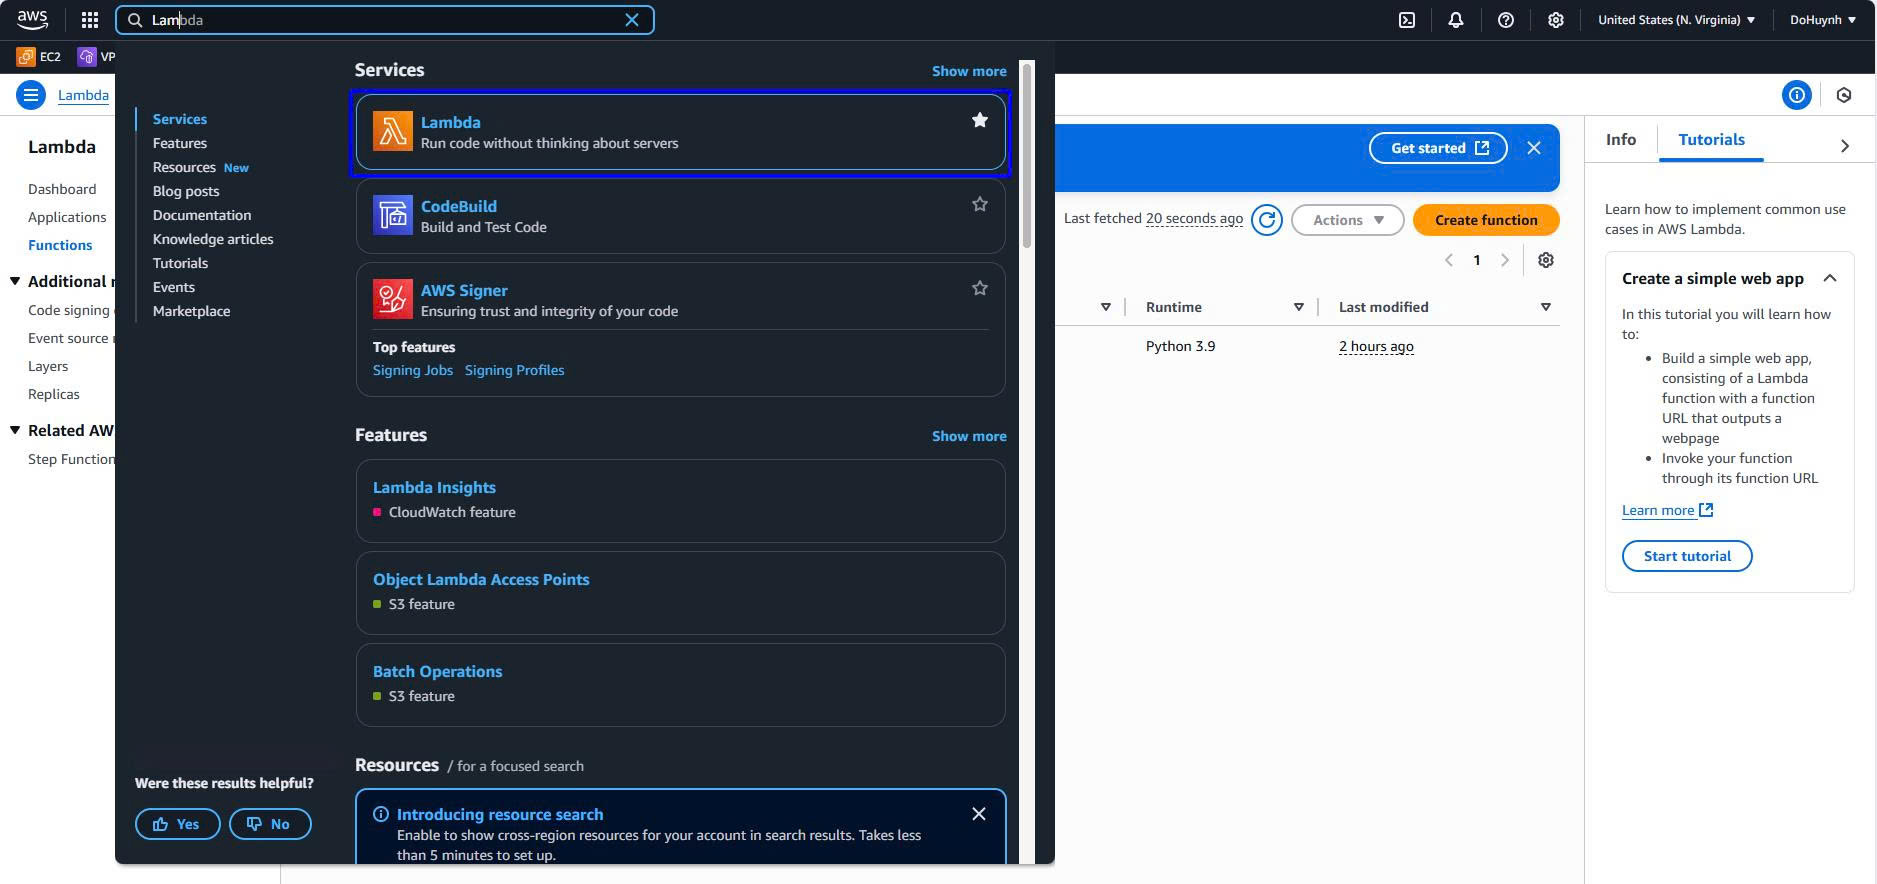Collapse the Create a simple web app section
This screenshot has height=884, width=1877.
coord(1829,279)
